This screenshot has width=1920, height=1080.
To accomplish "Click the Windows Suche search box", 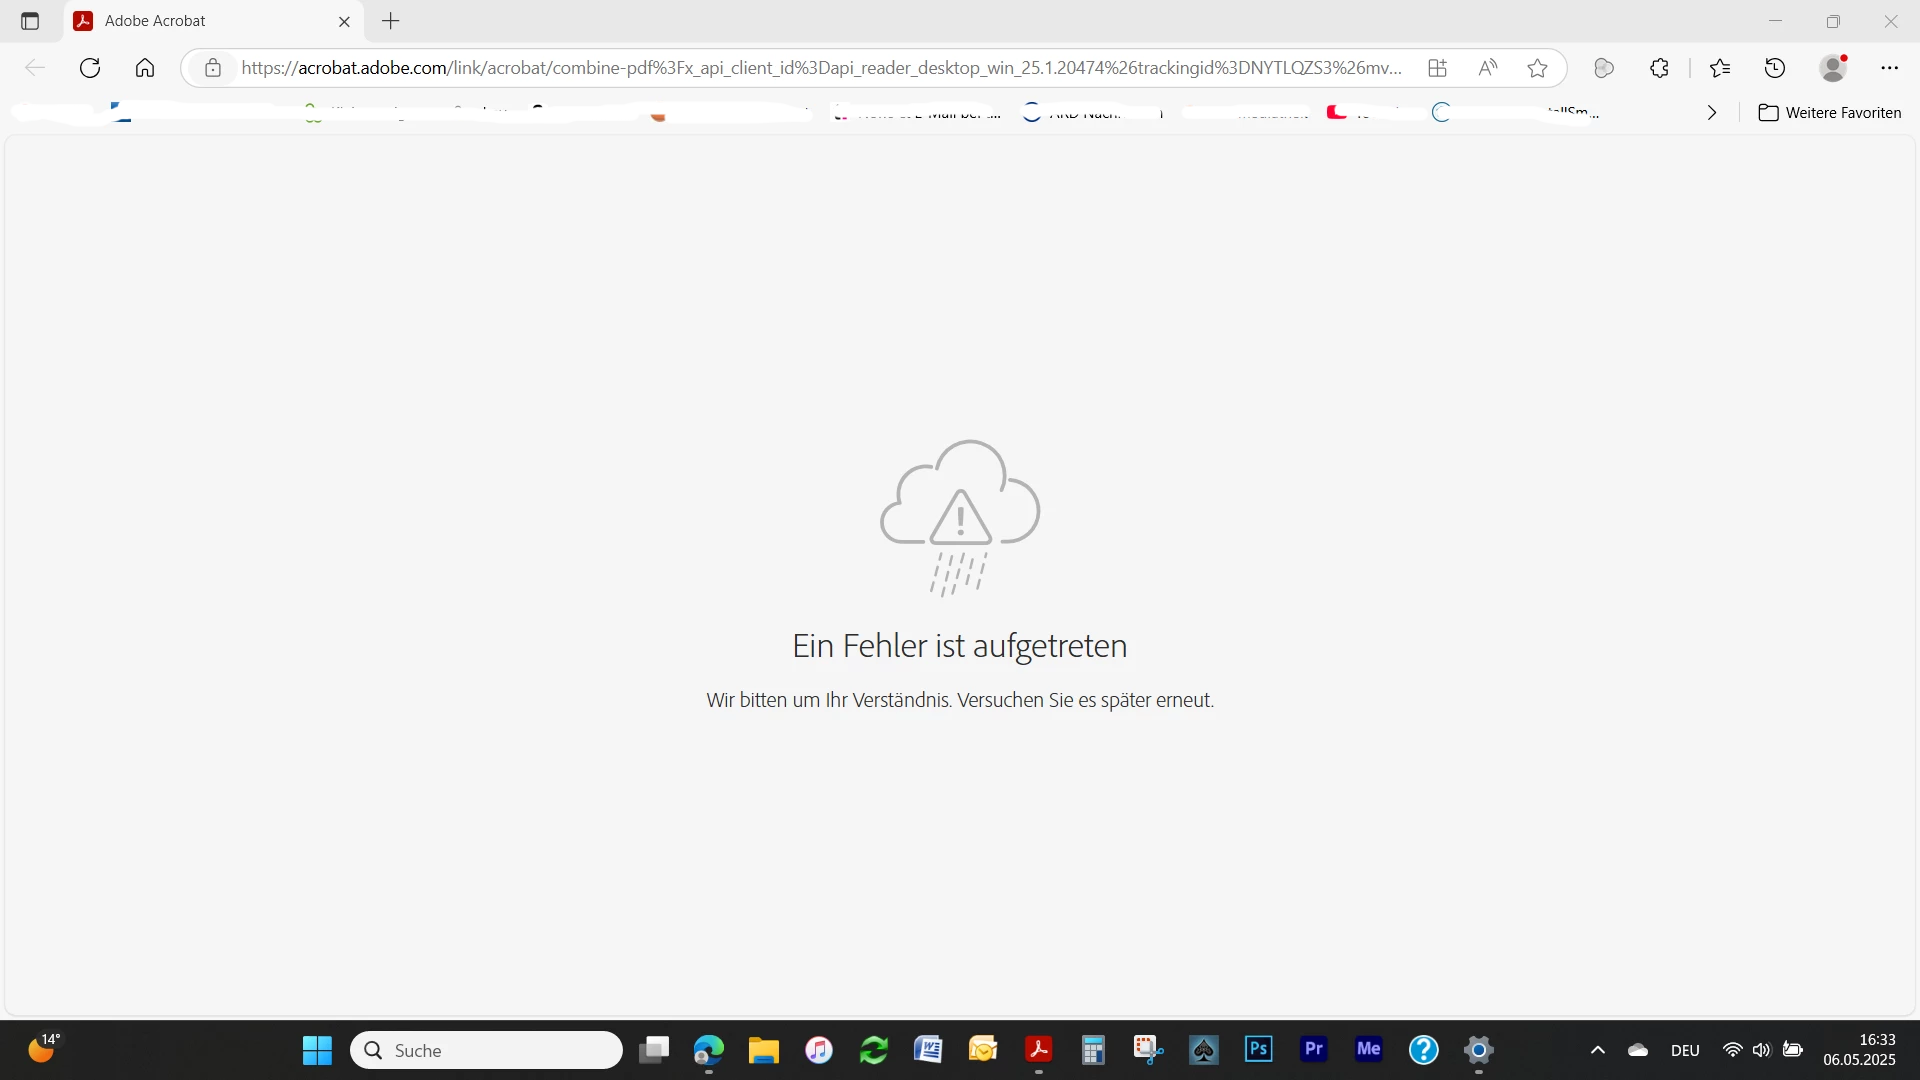I will (x=487, y=1050).
